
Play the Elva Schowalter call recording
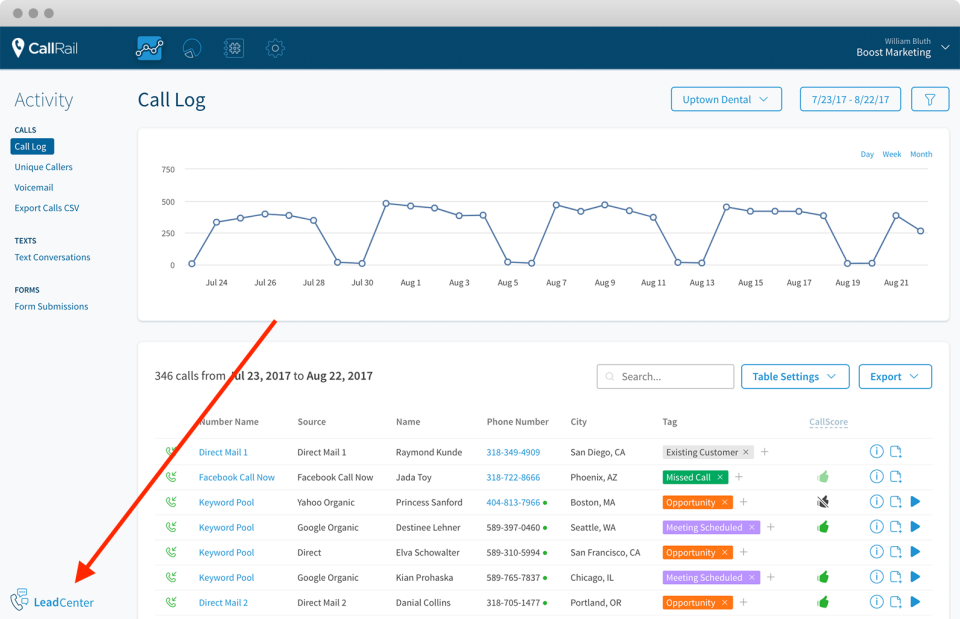pyautogui.click(x=915, y=552)
